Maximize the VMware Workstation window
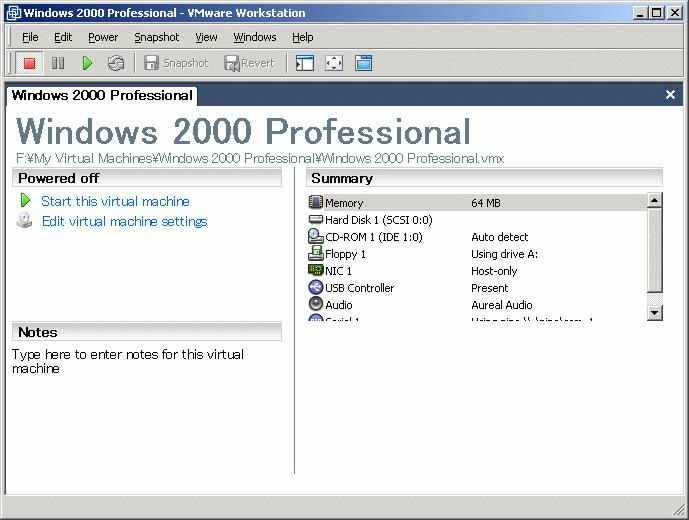Viewport: 689px width, 520px height. (656, 13)
